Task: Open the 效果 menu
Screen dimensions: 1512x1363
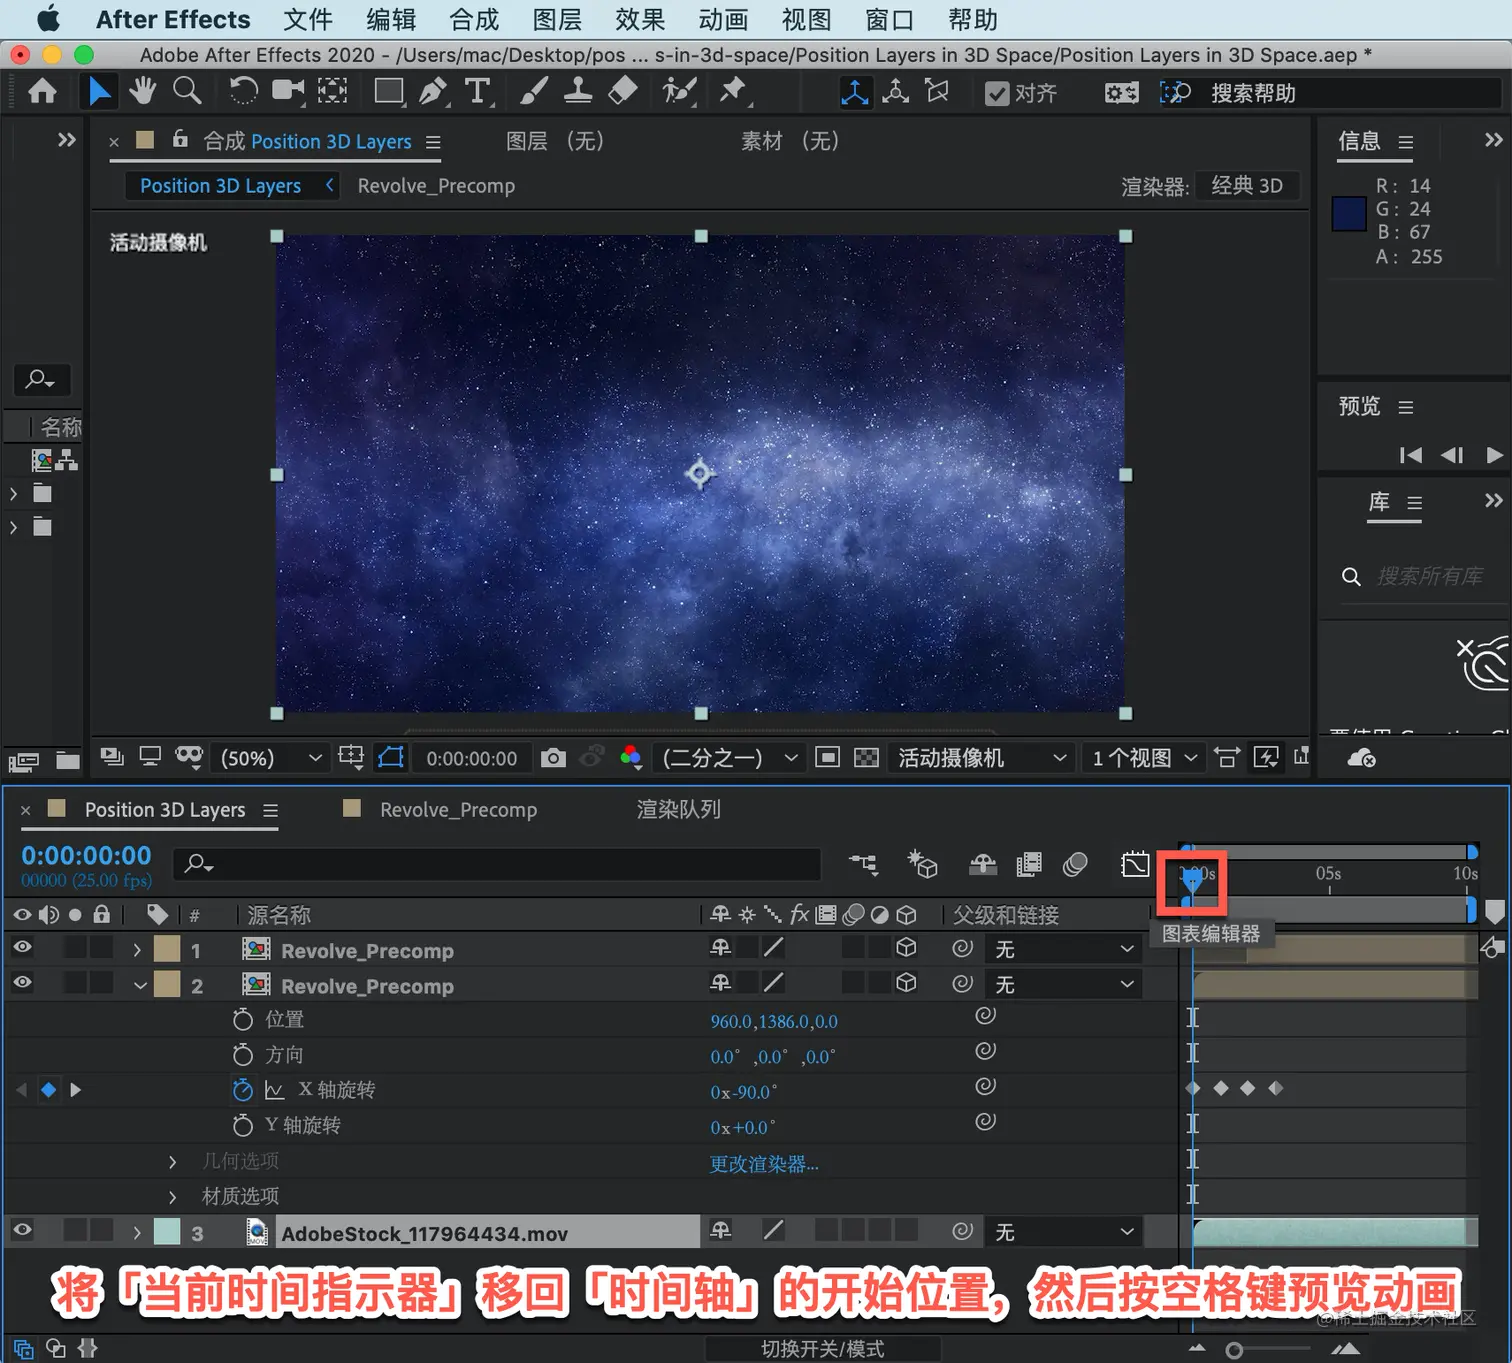Action: (640, 19)
